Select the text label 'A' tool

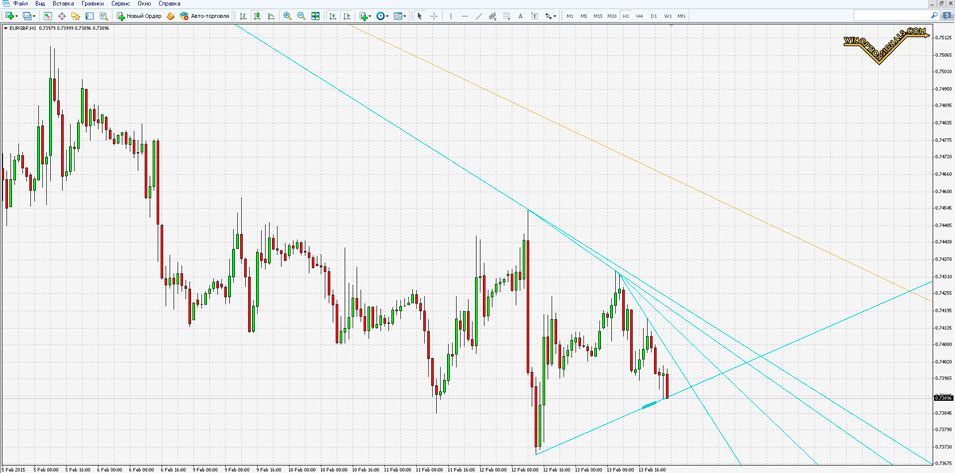click(x=521, y=16)
